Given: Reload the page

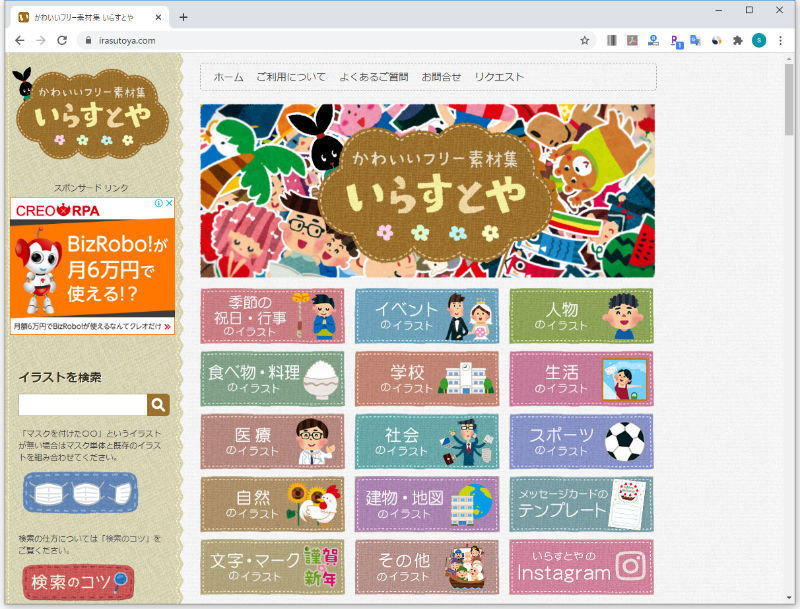Looking at the screenshot, I should pos(62,40).
